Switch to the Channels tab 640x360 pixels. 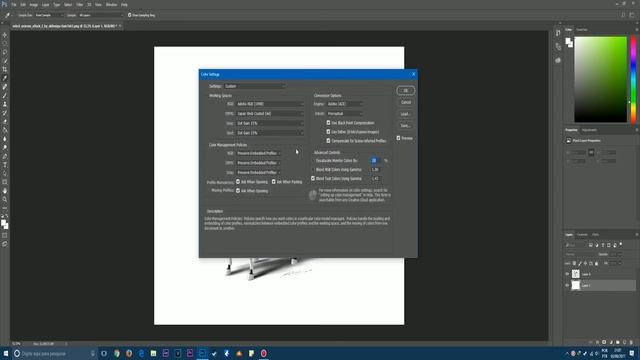(582, 235)
